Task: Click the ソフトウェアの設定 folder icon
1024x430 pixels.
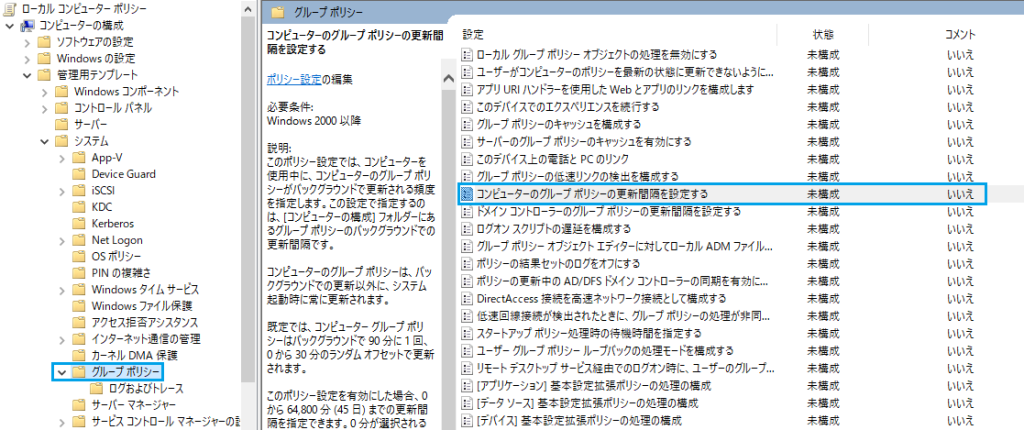Action: tap(44, 42)
